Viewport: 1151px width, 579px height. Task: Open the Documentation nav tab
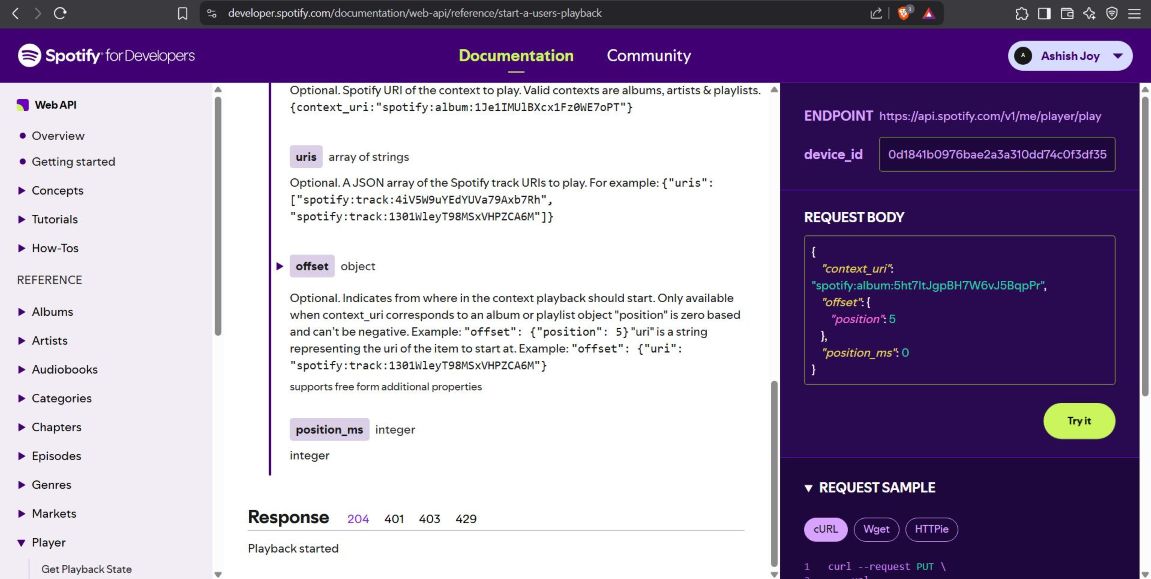(x=516, y=56)
